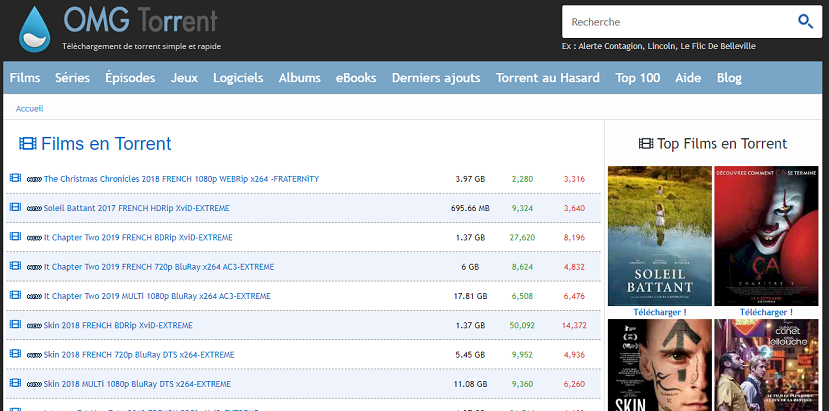Open the Films menu
The width and height of the screenshot is (829, 411).
pyautogui.click(x=25, y=78)
